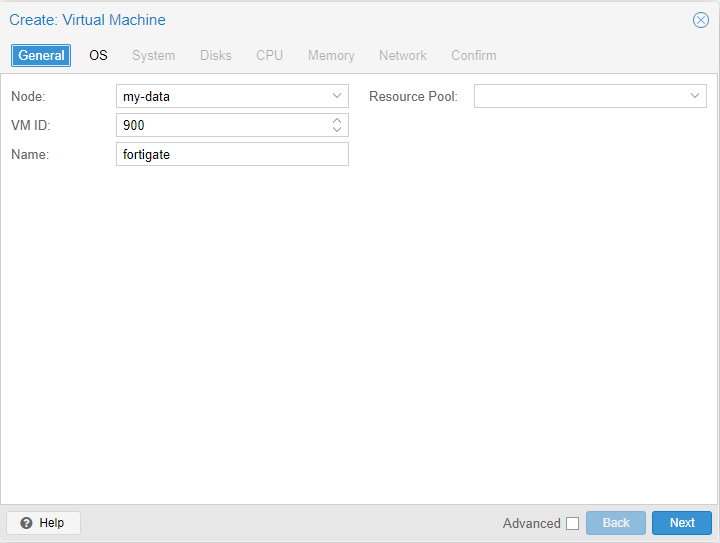The height and width of the screenshot is (543, 720).
Task: Open the CPU tab
Action: coord(269,56)
